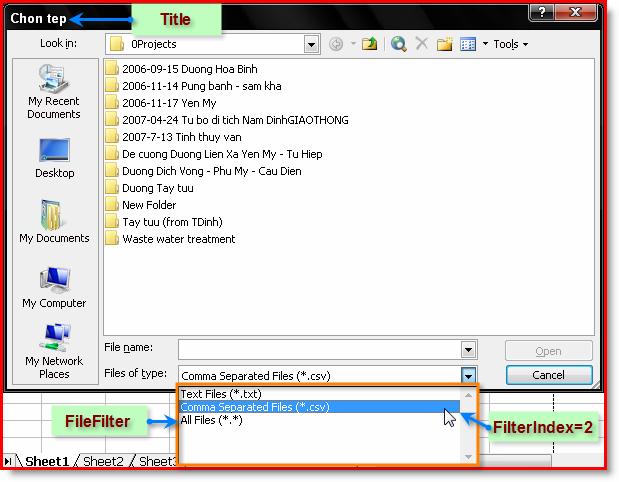Click filter list scrollbar down arrow
This screenshot has width=619, height=482.
[468, 457]
